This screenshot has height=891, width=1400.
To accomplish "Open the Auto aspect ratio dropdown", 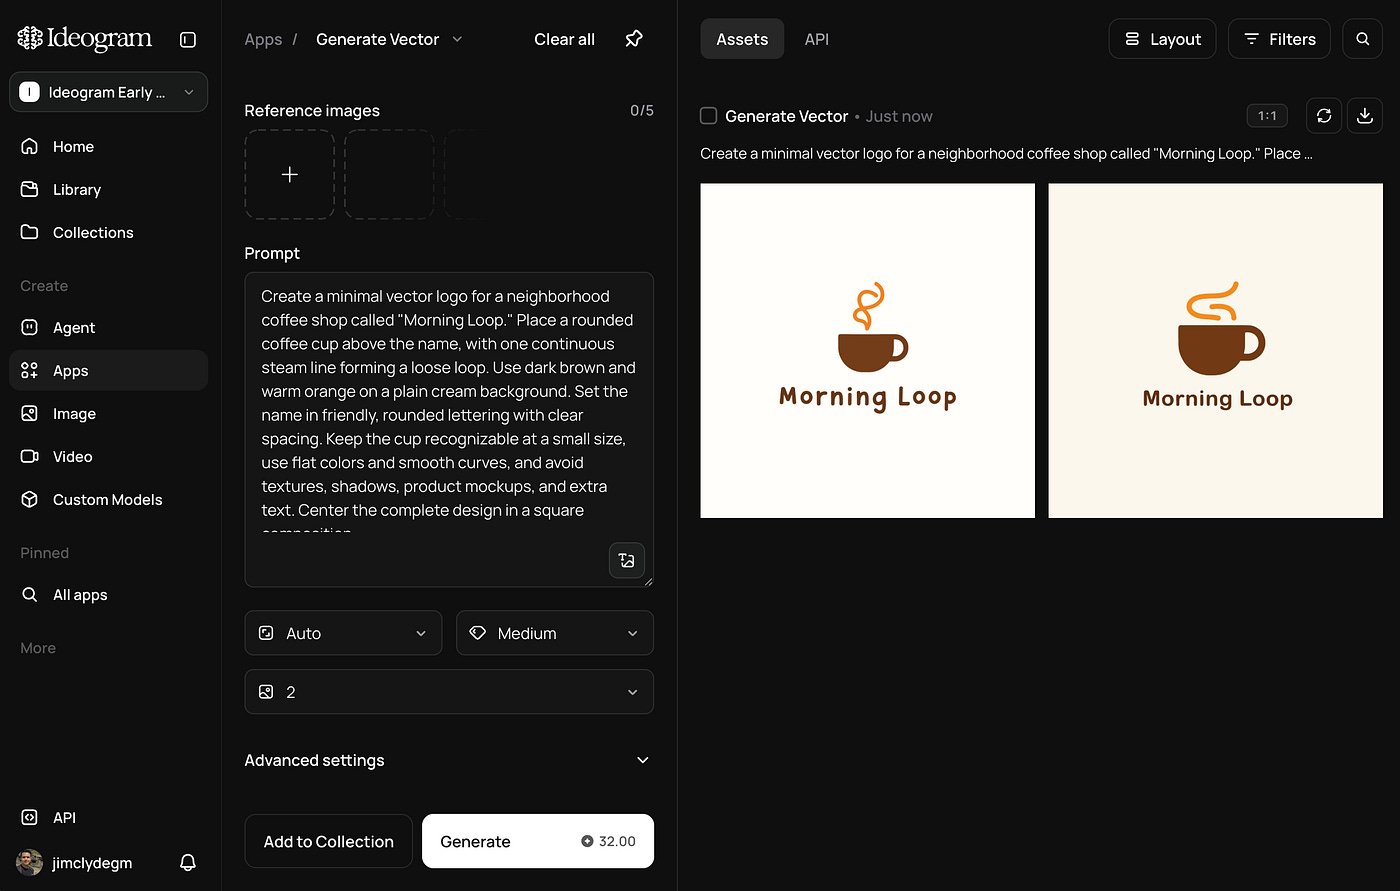I will (343, 633).
